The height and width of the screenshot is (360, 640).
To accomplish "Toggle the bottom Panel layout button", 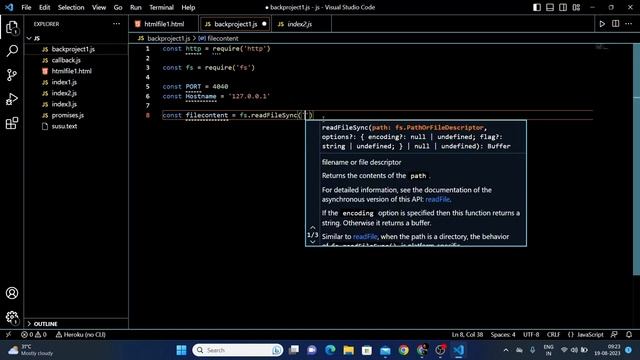I will 550,7.
